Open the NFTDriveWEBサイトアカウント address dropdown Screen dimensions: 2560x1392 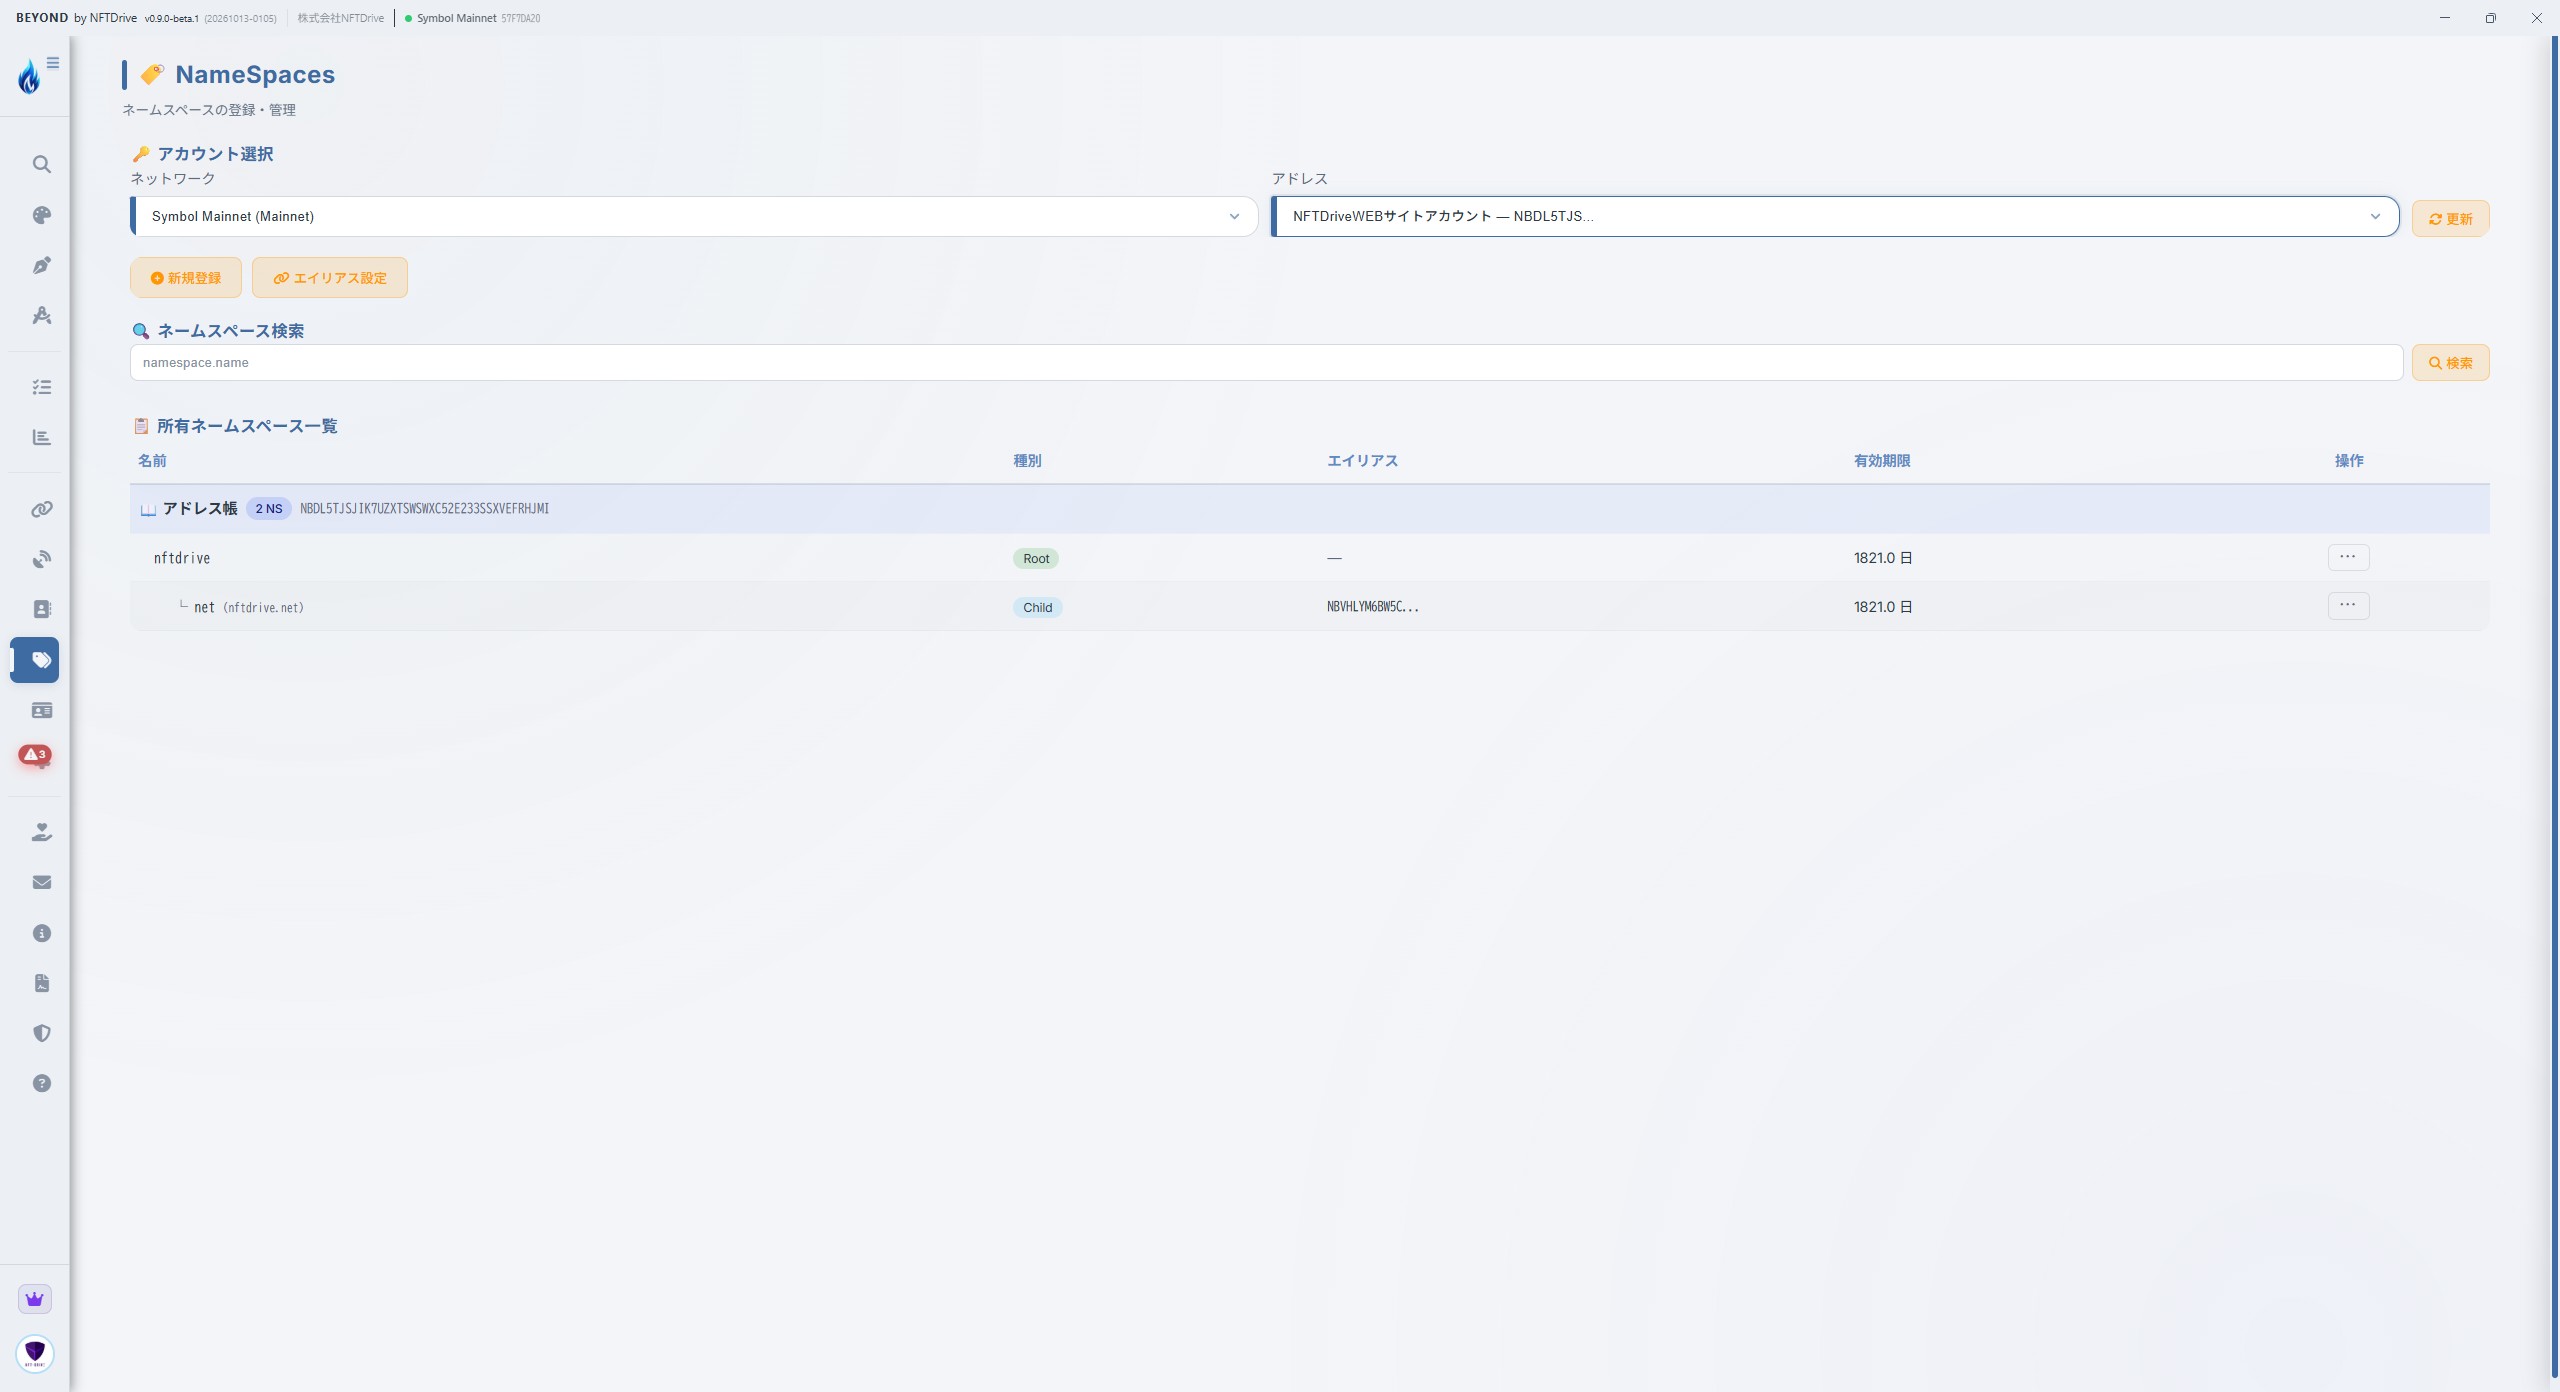click(x=1835, y=216)
